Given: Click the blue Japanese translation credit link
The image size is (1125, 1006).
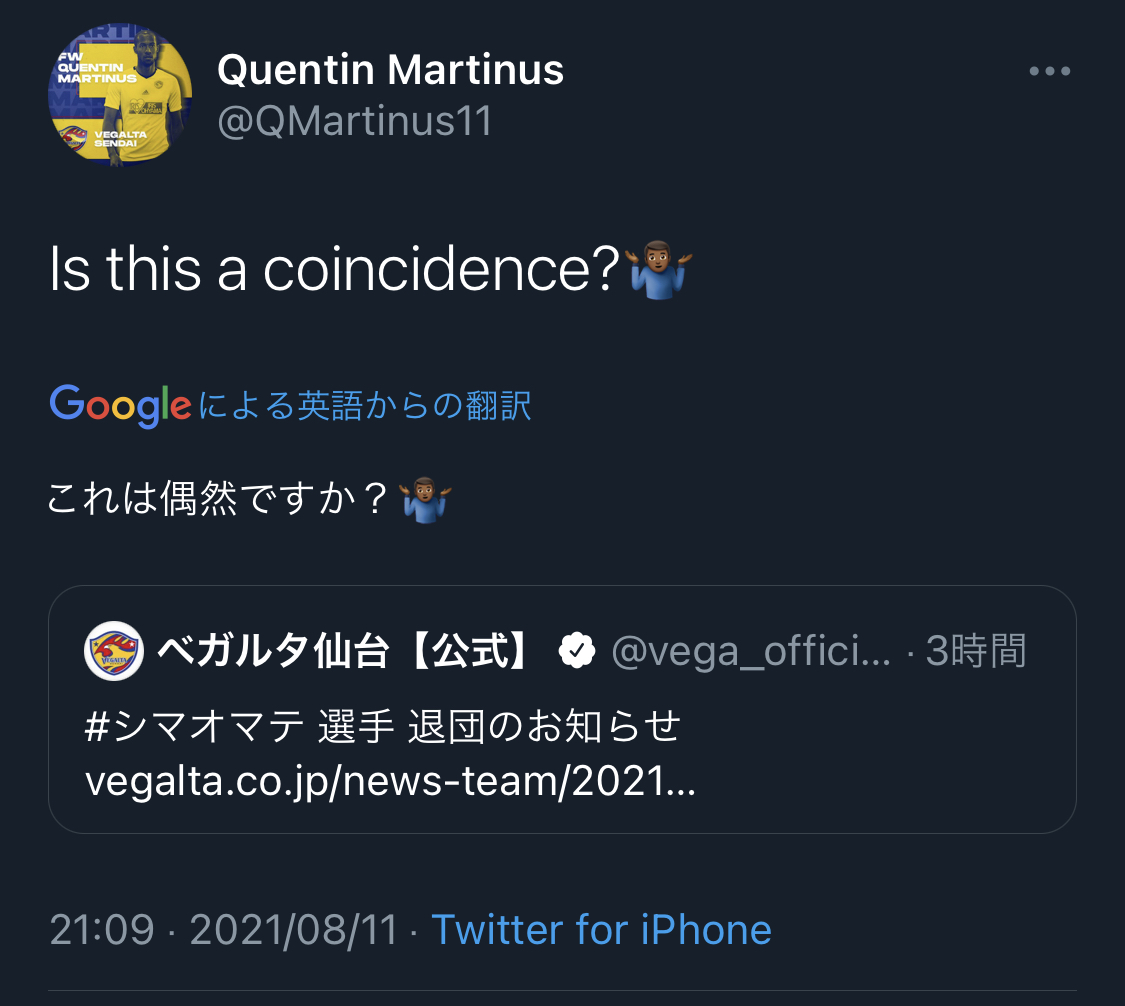Looking at the screenshot, I should point(365,405).
